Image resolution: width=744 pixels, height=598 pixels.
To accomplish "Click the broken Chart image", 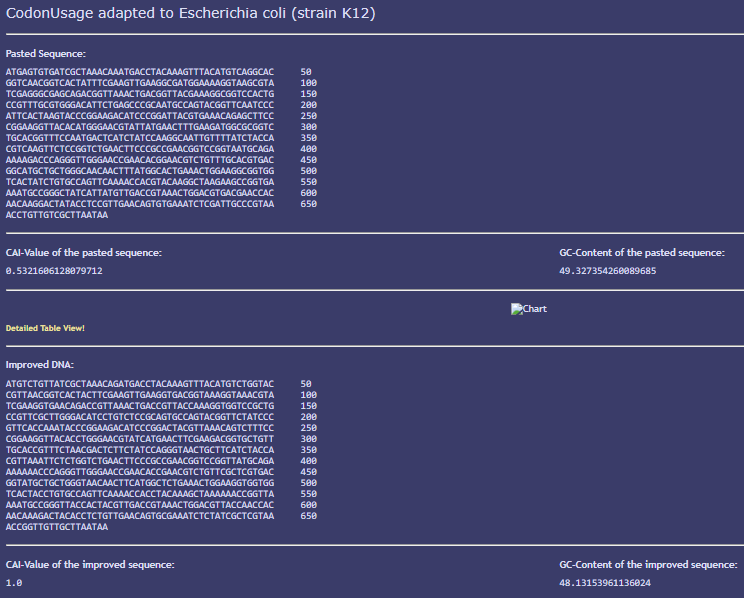I will 529,309.
